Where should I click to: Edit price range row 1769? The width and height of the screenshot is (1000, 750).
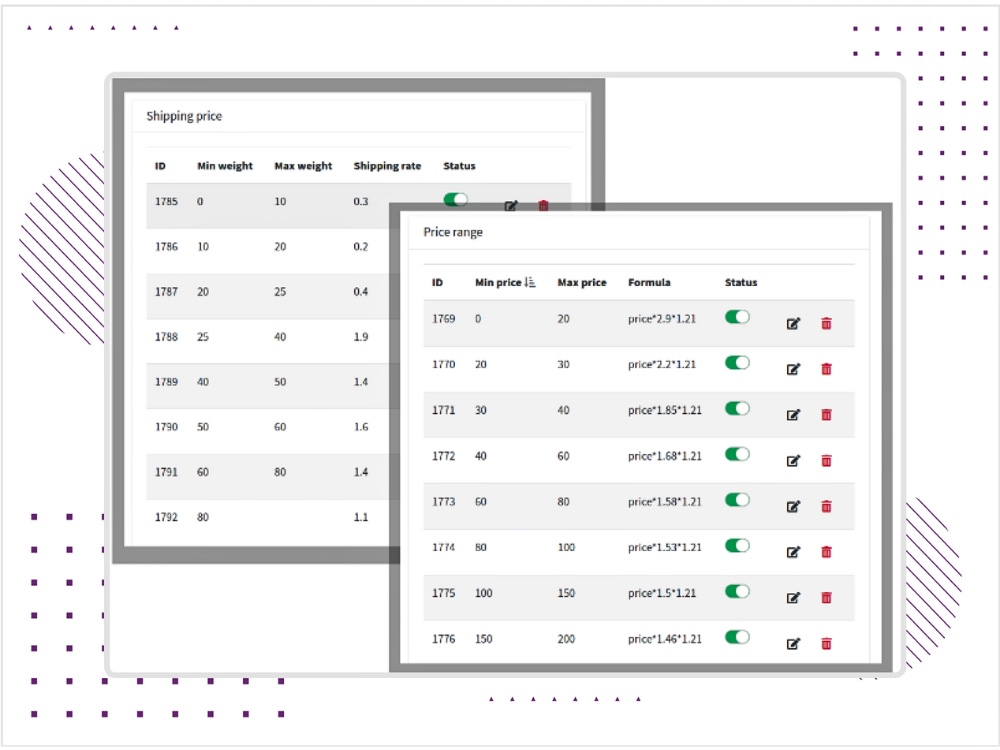pyautogui.click(x=793, y=323)
